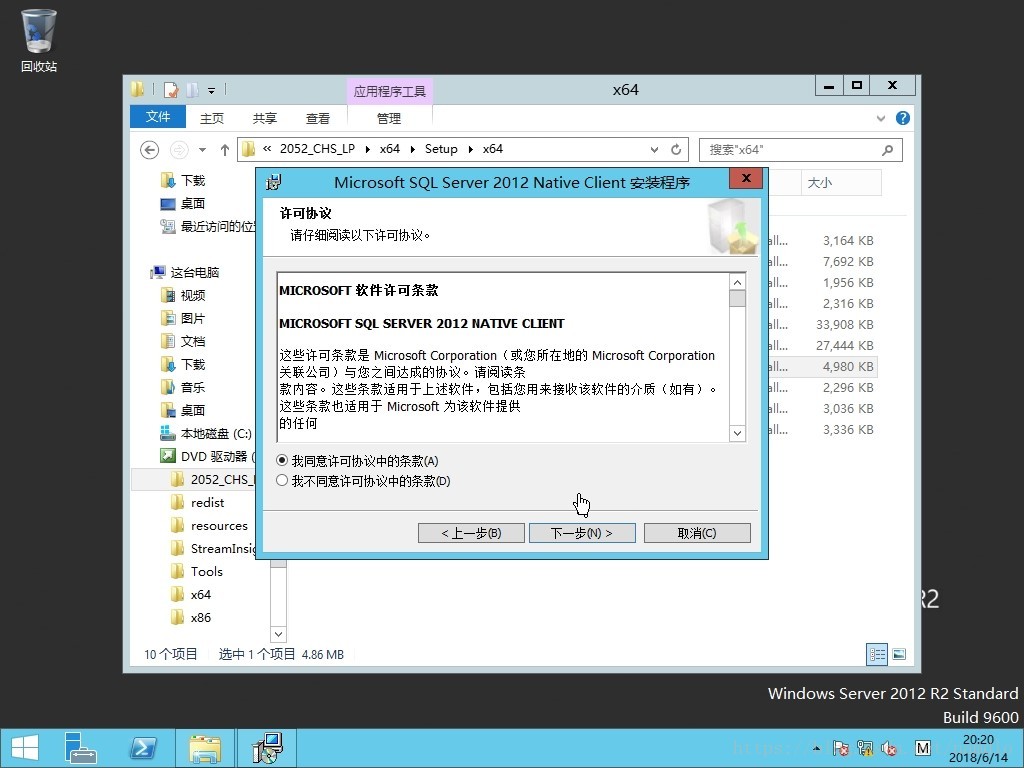The height and width of the screenshot is (768, 1024).
Task: Click the installer icon on the taskbar
Action: (267, 748)
